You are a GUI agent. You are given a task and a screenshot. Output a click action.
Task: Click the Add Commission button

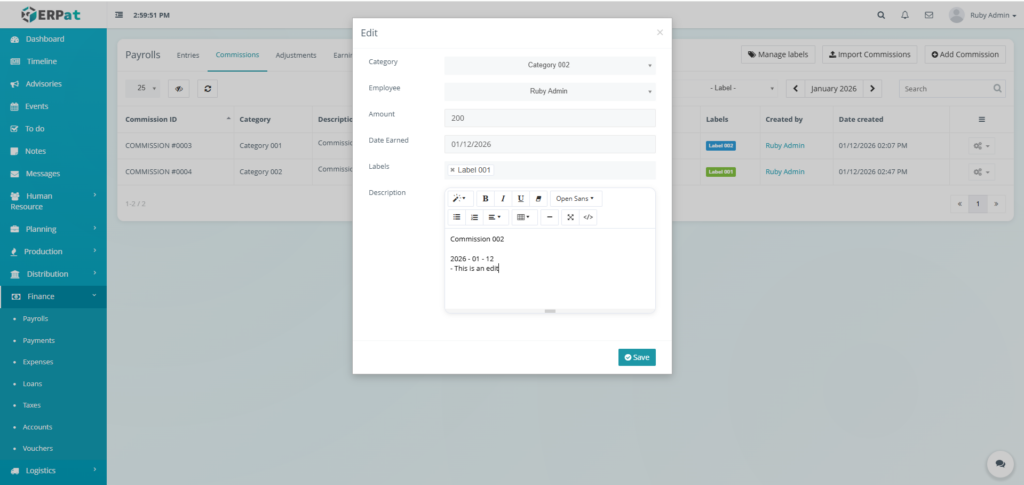(x=965, y=54)
